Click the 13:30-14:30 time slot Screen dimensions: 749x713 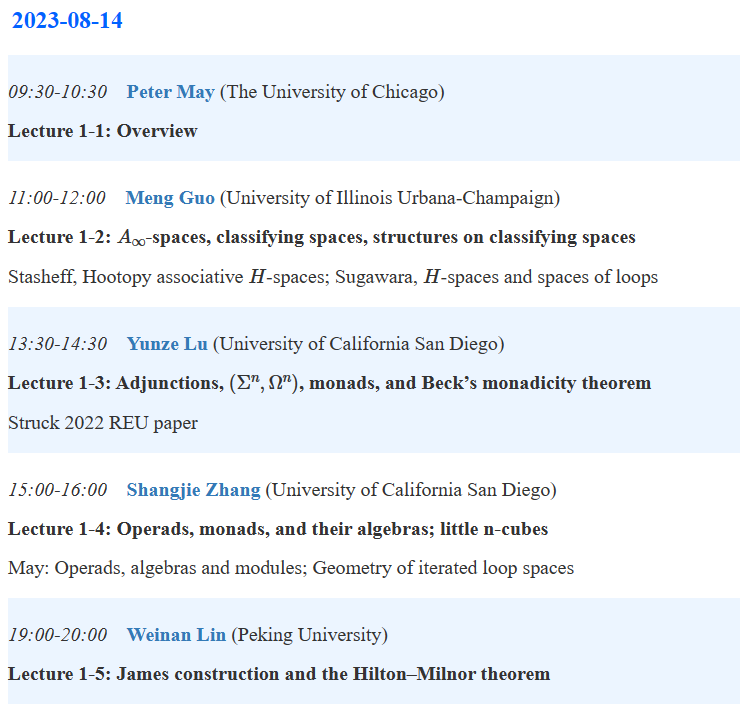click(58, 344)
